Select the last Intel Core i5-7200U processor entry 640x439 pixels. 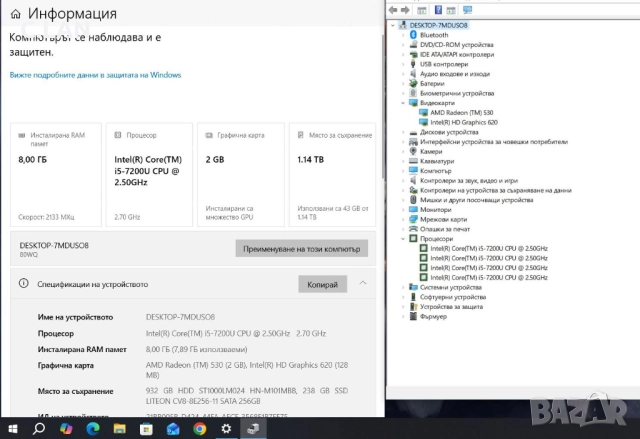click(489, 277)
